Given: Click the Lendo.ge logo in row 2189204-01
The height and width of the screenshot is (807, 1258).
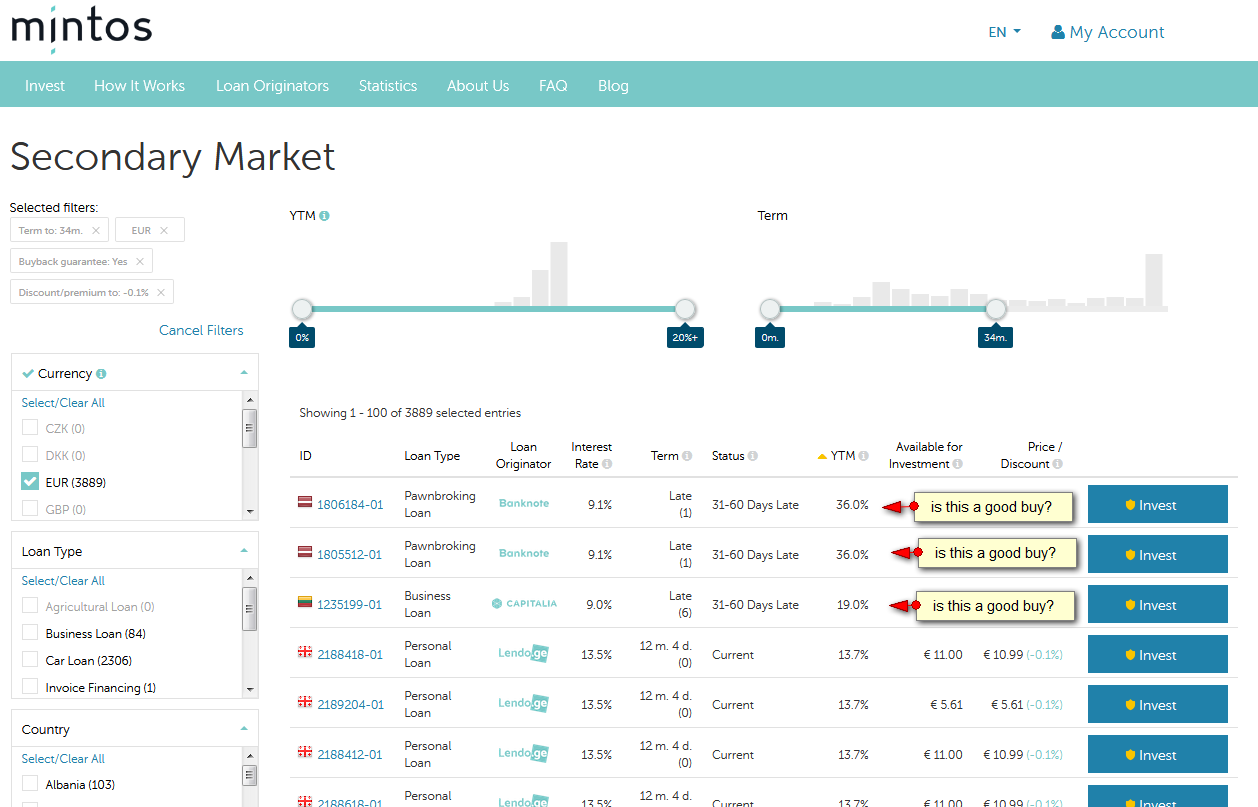Looking at the screenshot, I should tap(524, 704).
